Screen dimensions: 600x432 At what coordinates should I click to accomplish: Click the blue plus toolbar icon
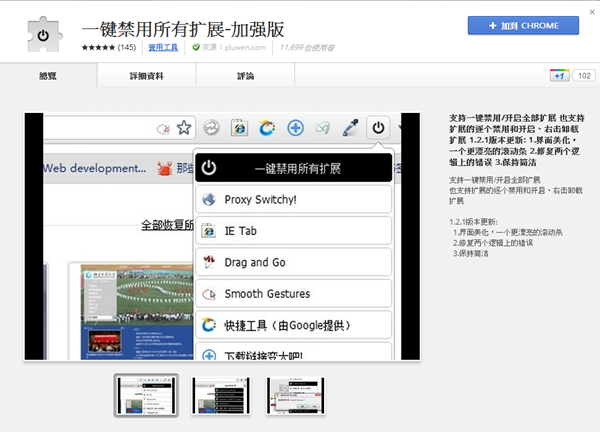pos(295,128)
